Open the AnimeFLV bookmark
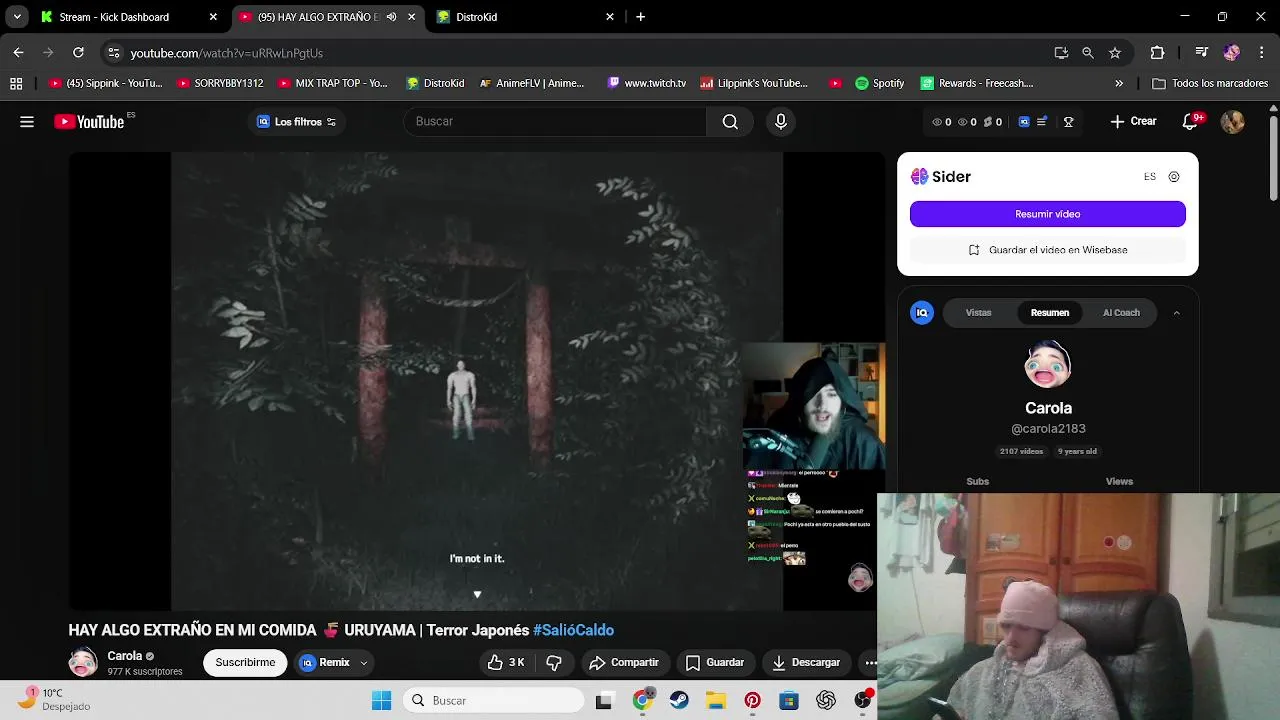The image size is (1280, 720). point(531,83)
